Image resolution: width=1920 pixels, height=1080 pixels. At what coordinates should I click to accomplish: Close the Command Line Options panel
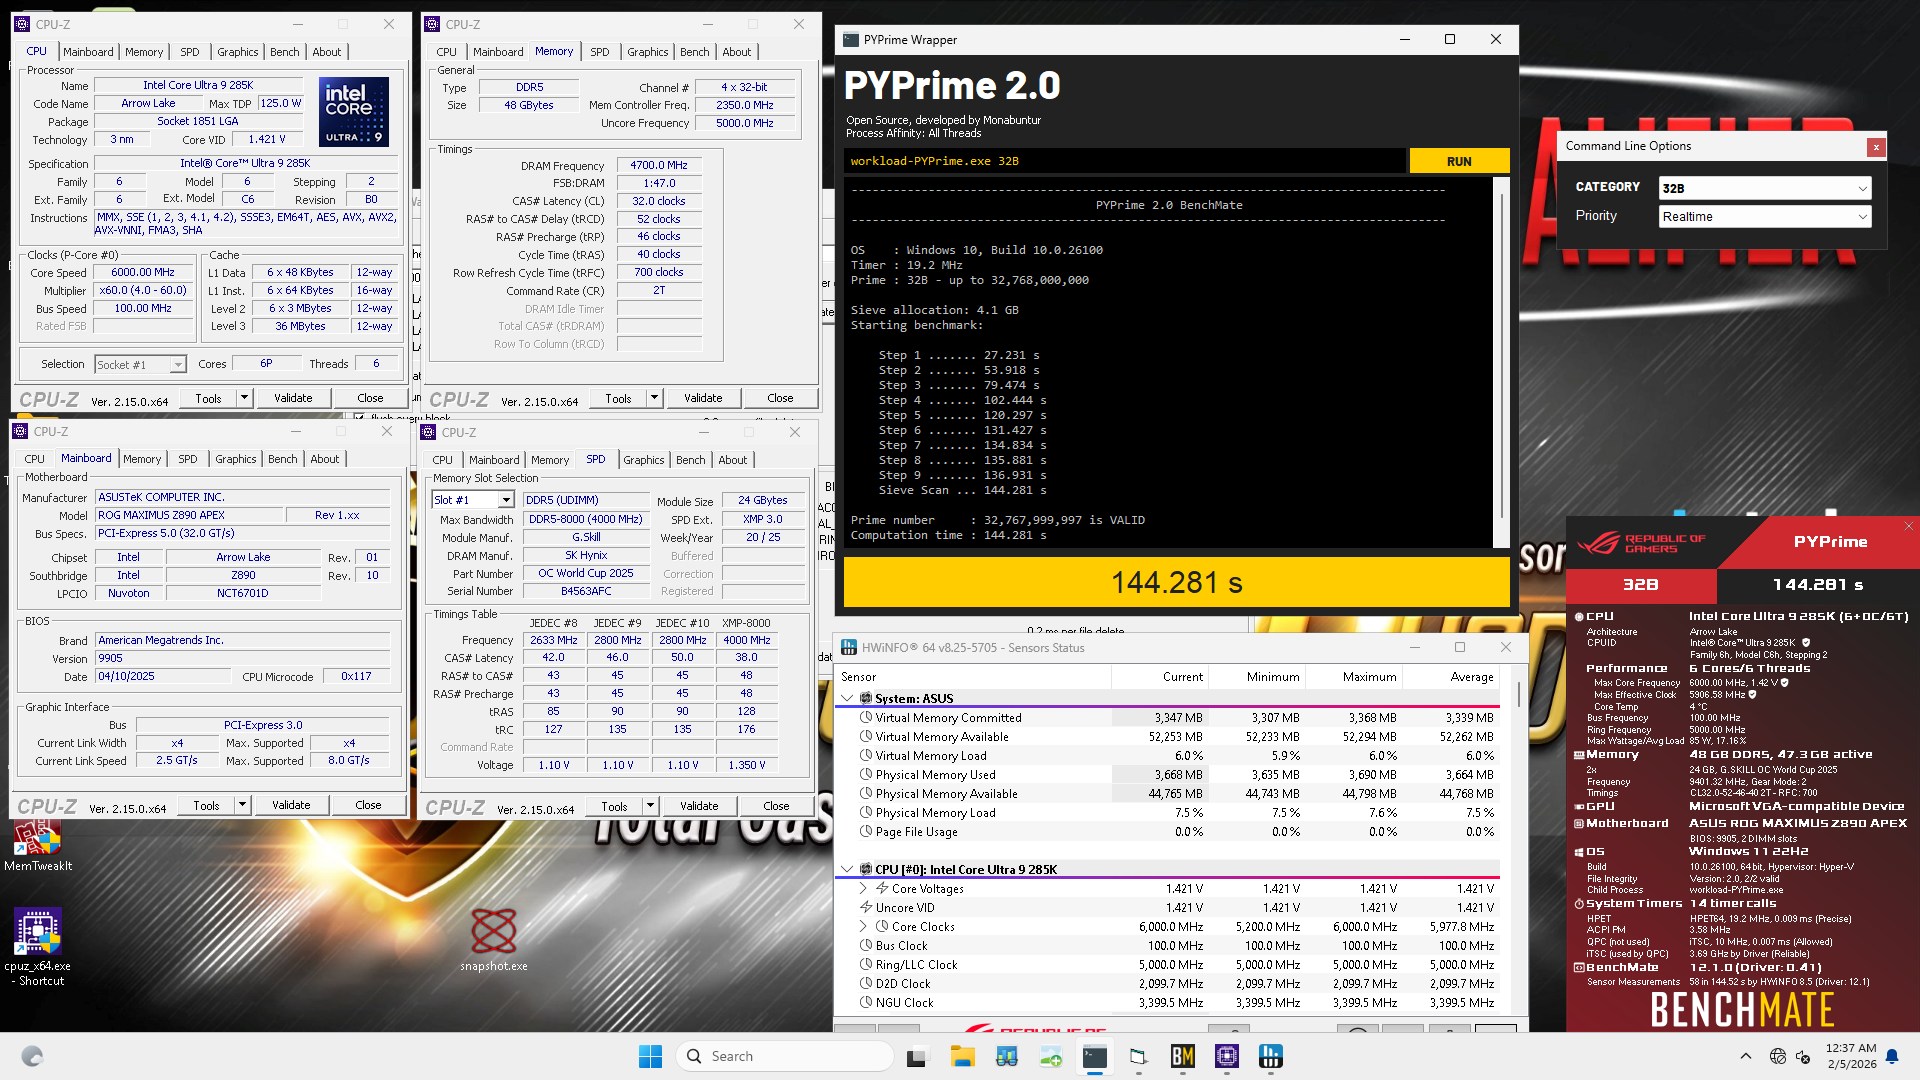coord(1876,147)
